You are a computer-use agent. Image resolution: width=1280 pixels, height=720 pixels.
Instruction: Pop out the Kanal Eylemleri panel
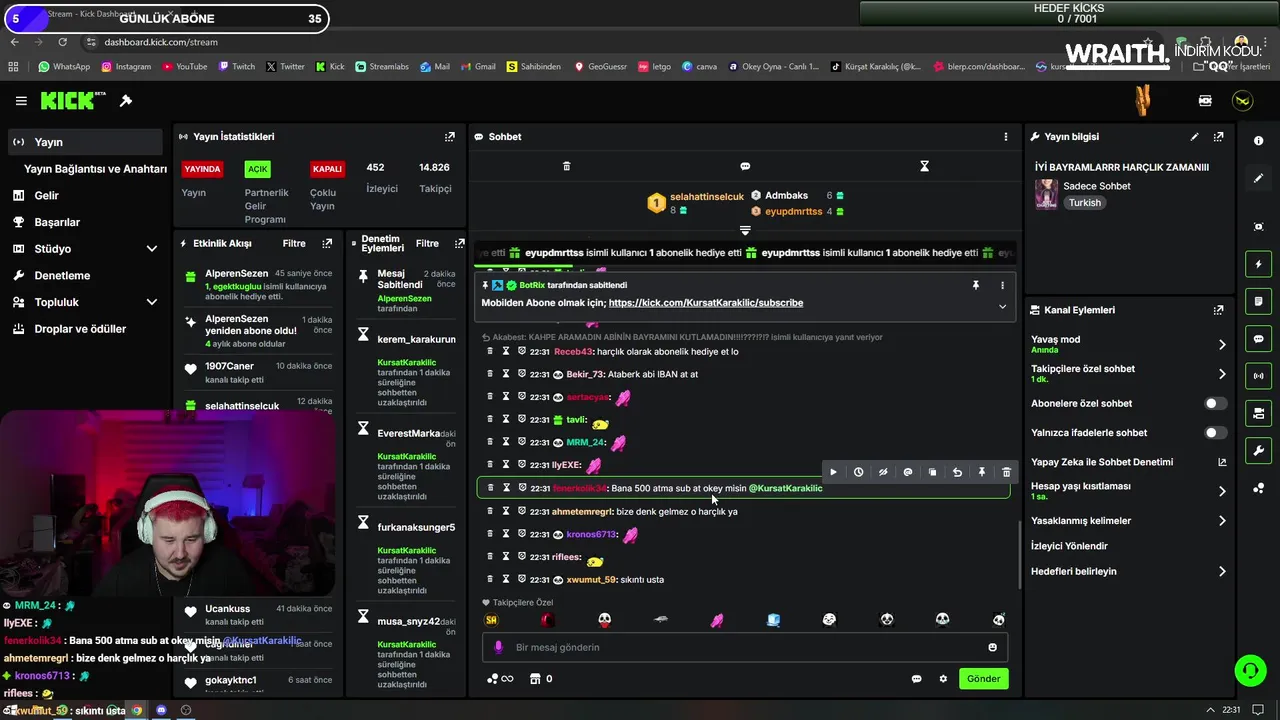coord(1218,310)
